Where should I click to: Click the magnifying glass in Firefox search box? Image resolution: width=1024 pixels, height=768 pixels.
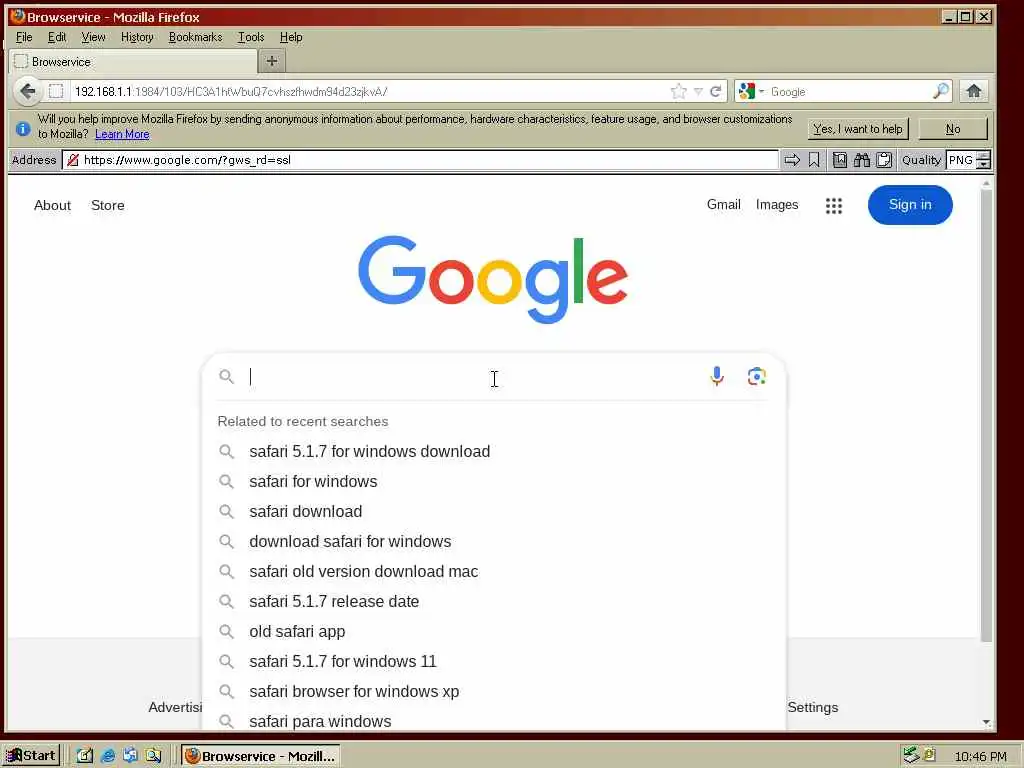(940, 91)
